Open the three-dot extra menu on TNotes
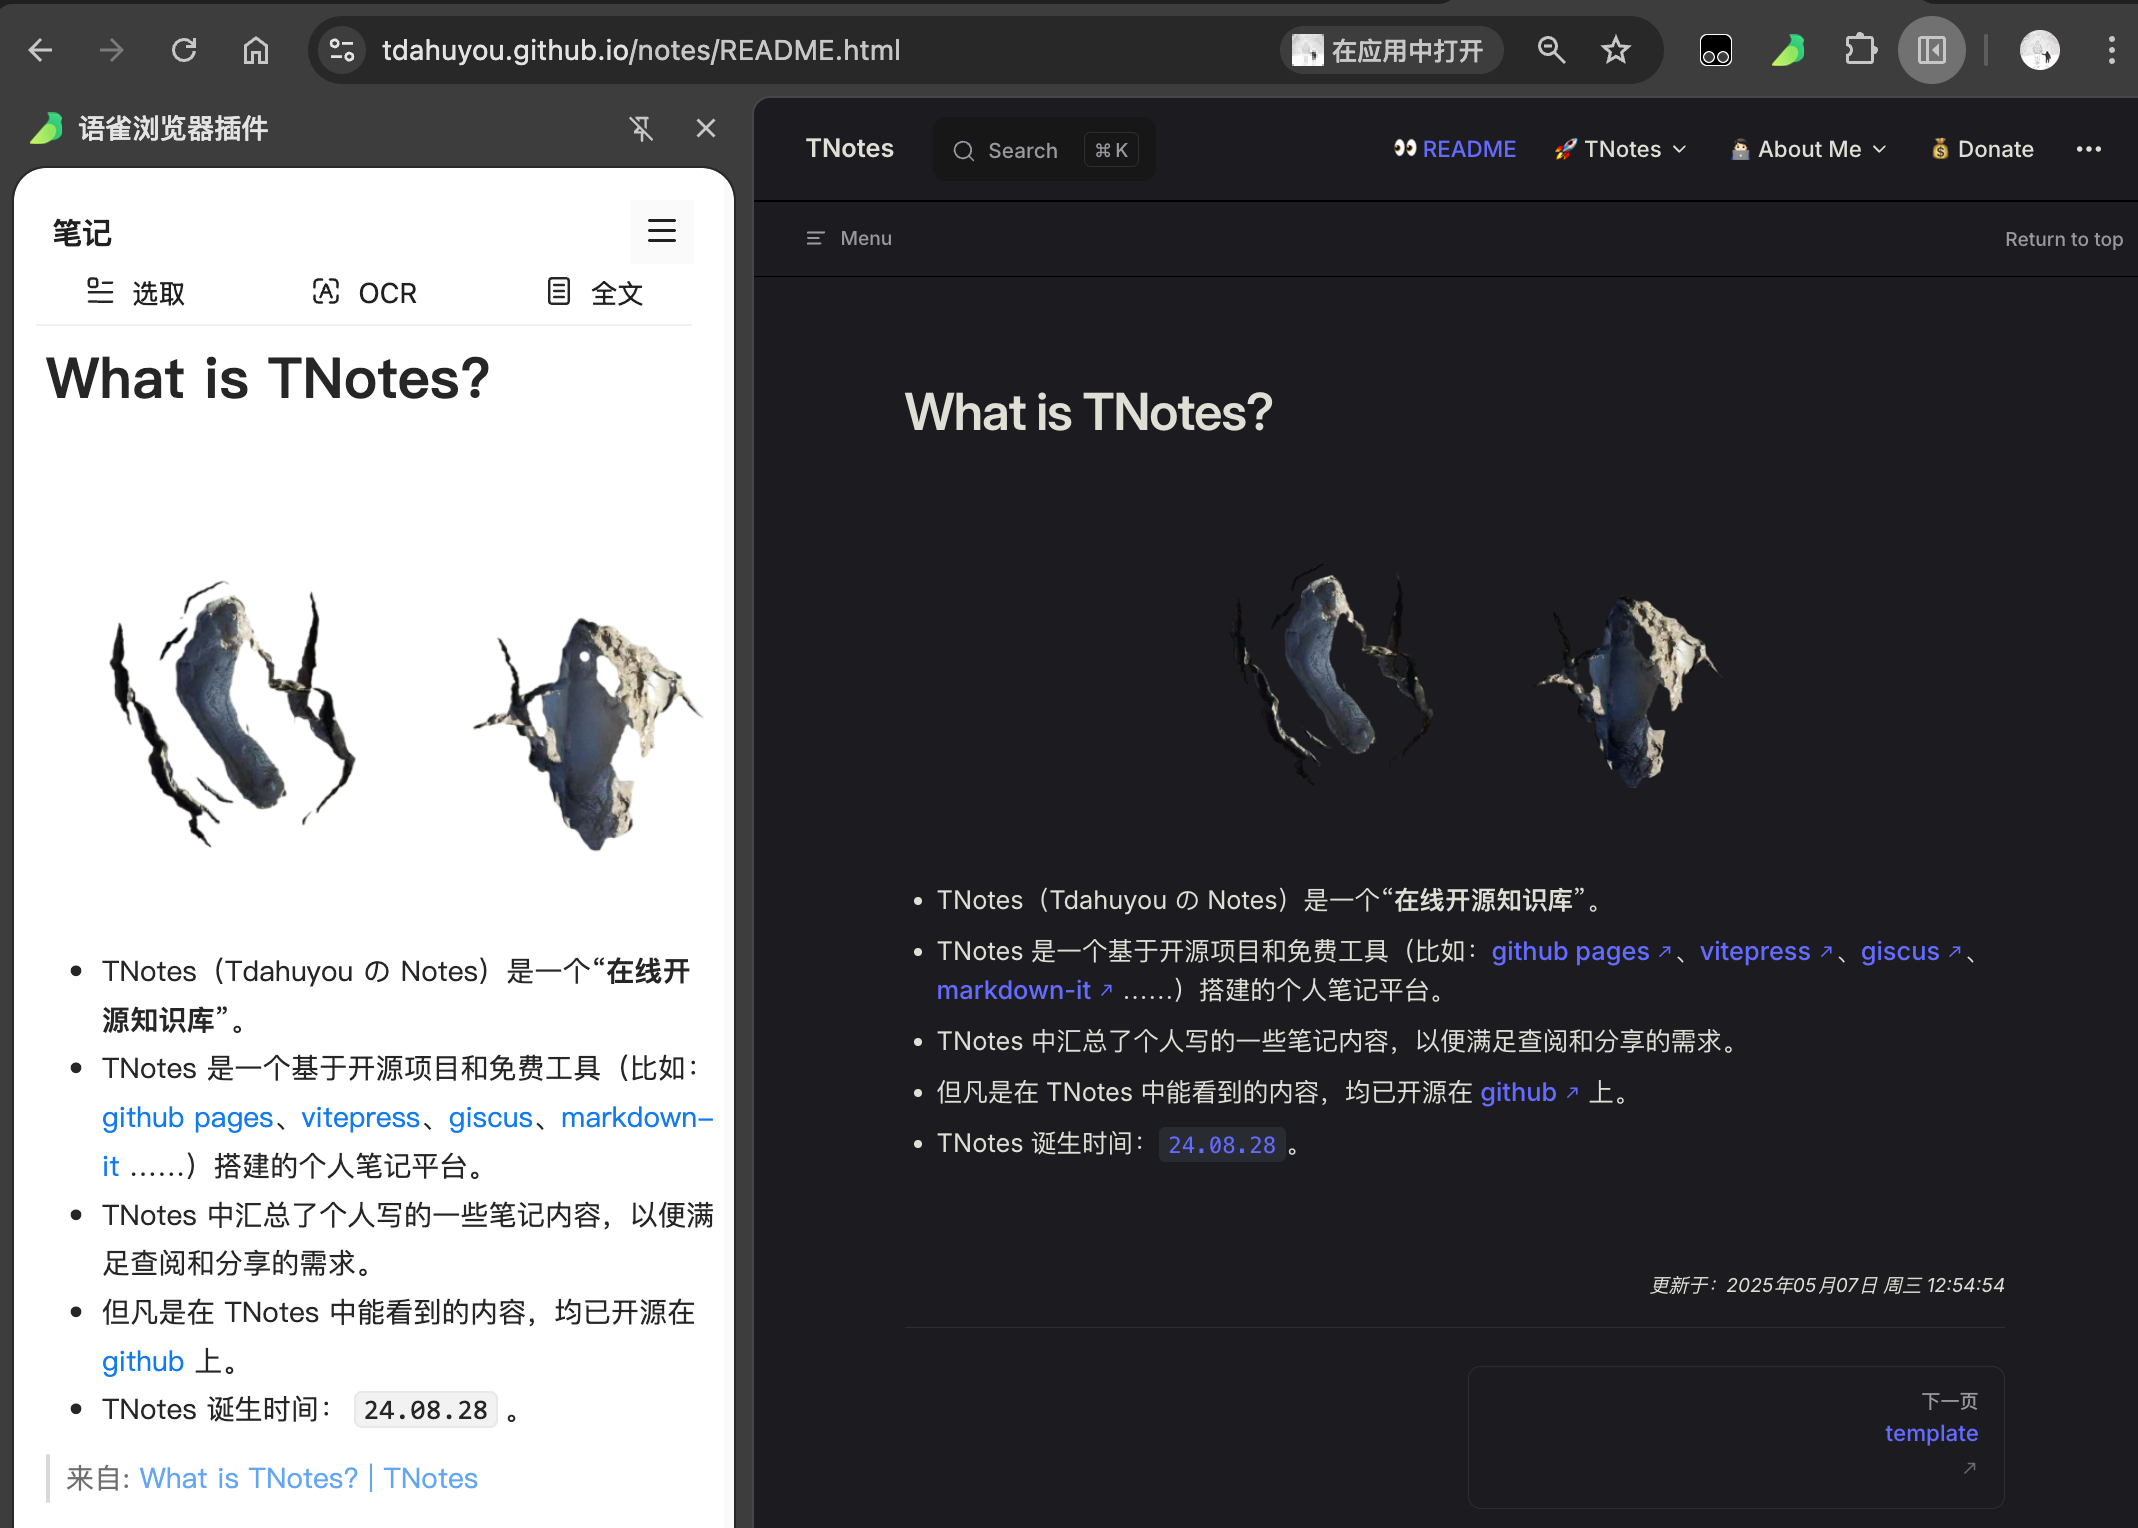 click(2088, 149)
